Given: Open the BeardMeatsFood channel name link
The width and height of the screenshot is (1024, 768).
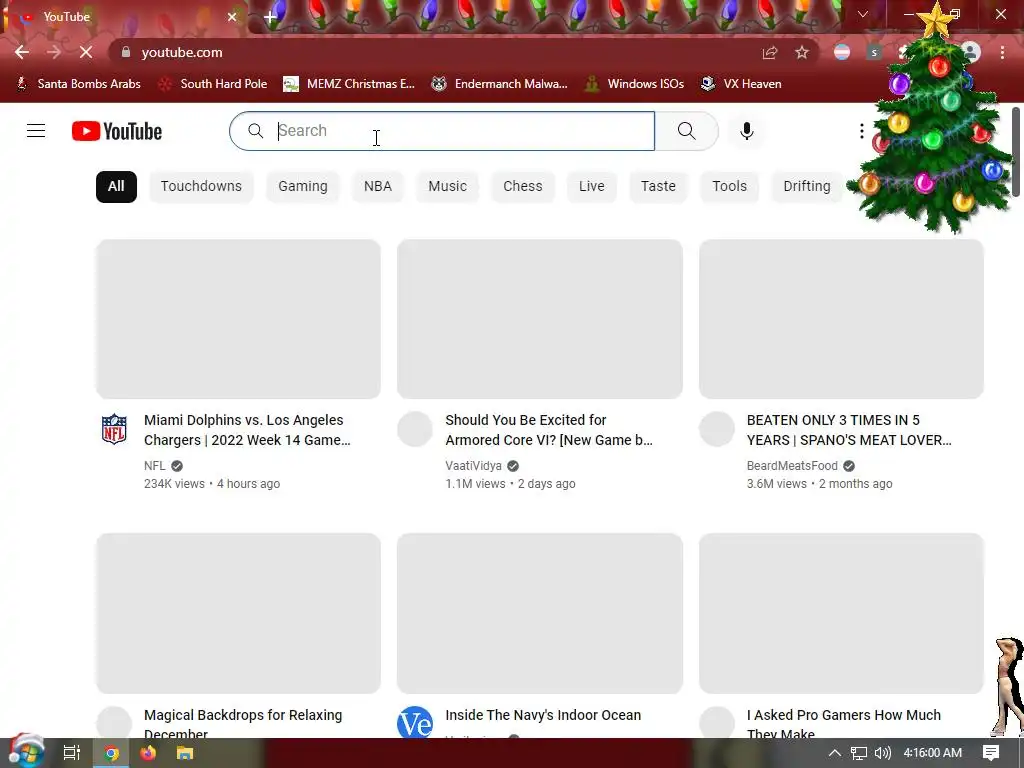Looking at the screenshot, I should [x=792, y=466].
